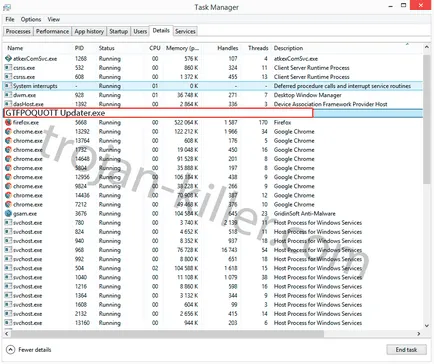The width and height of the screenshot is (434, 364).
Task: Click the horizontal scrollbar thumb
Action: [x=167, y=333]
